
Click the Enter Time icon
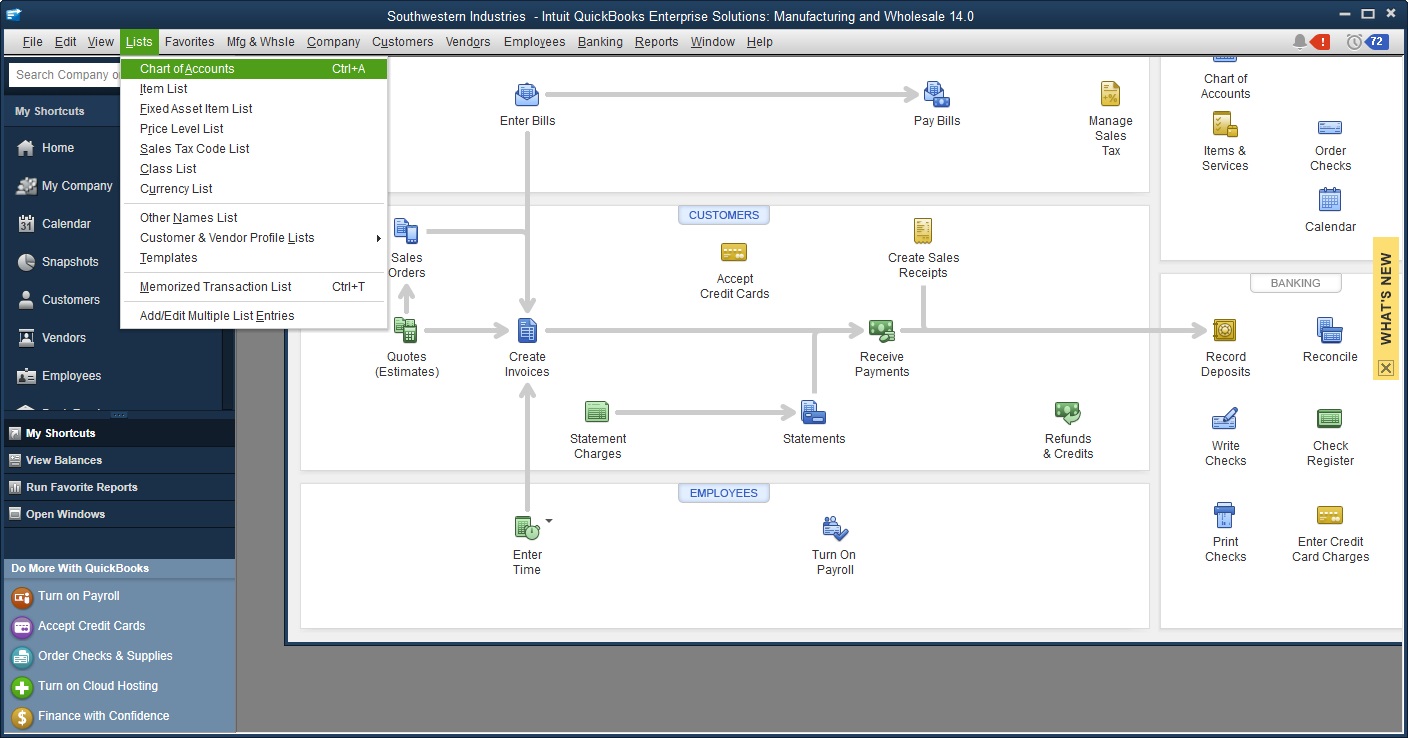point(526,527)
